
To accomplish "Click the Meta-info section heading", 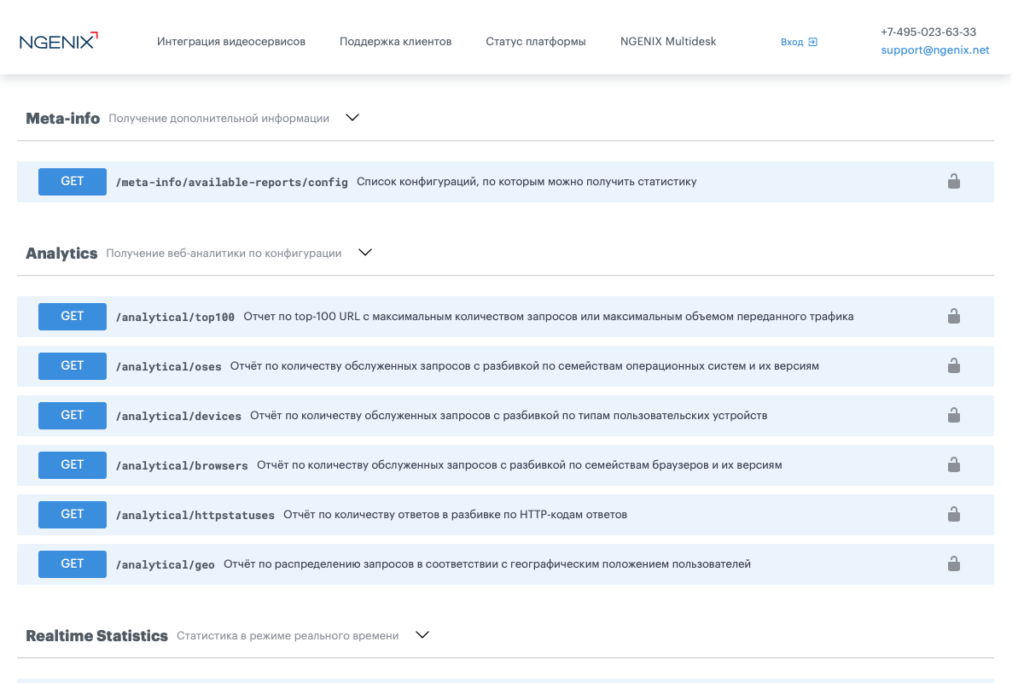I will click(63, 118).
